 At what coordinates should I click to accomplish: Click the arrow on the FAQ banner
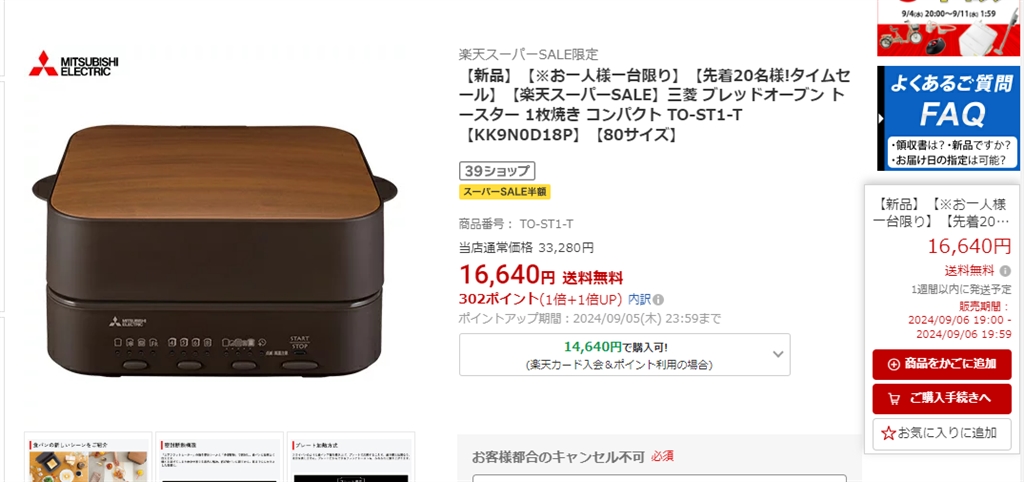(x=881, y=118)
